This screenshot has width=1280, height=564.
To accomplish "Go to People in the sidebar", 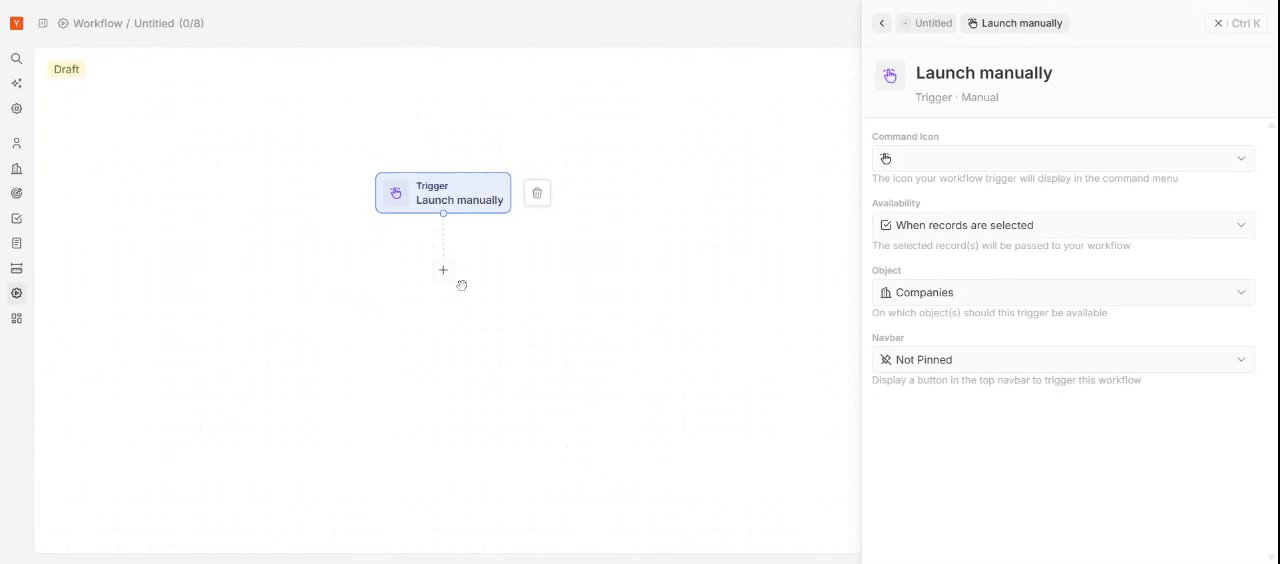I will point(16,144).
